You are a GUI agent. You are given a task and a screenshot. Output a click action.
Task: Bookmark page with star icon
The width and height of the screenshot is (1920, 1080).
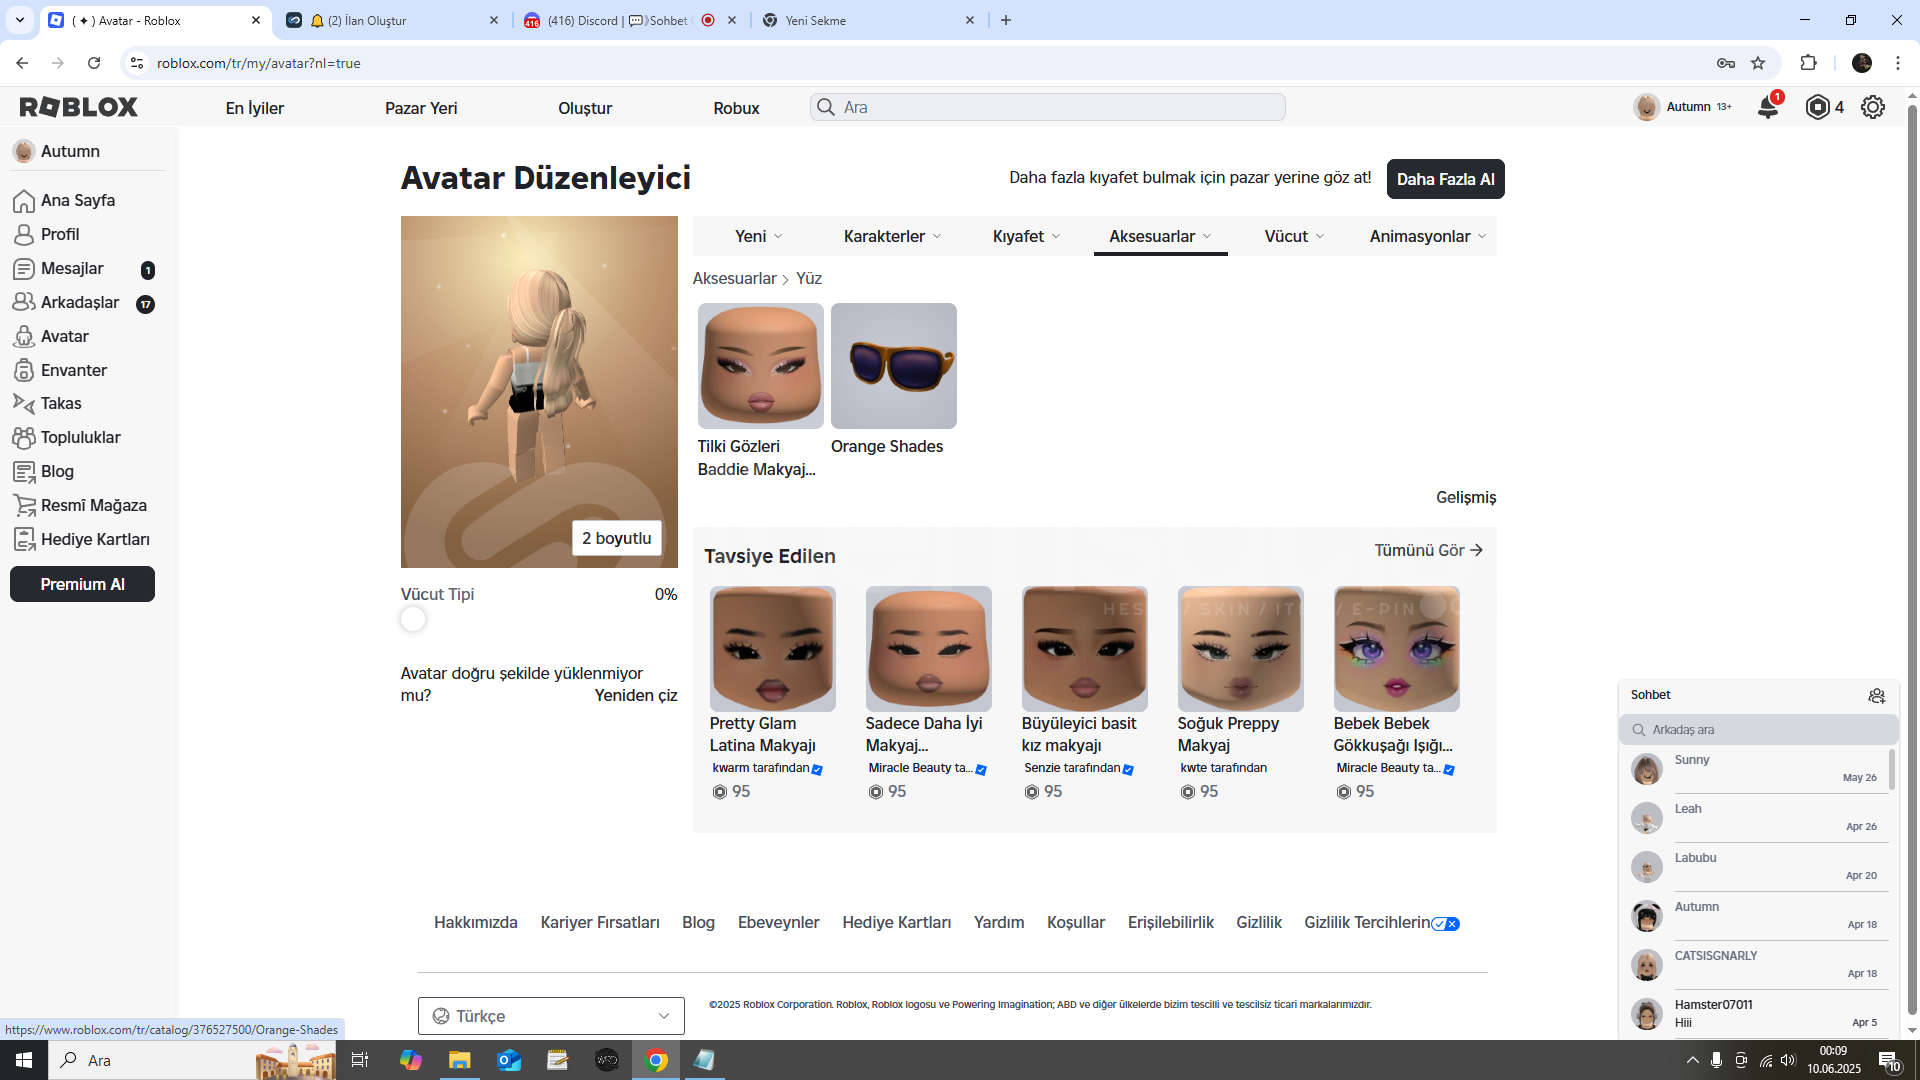pyautogui.click(x=1758, y=63)
